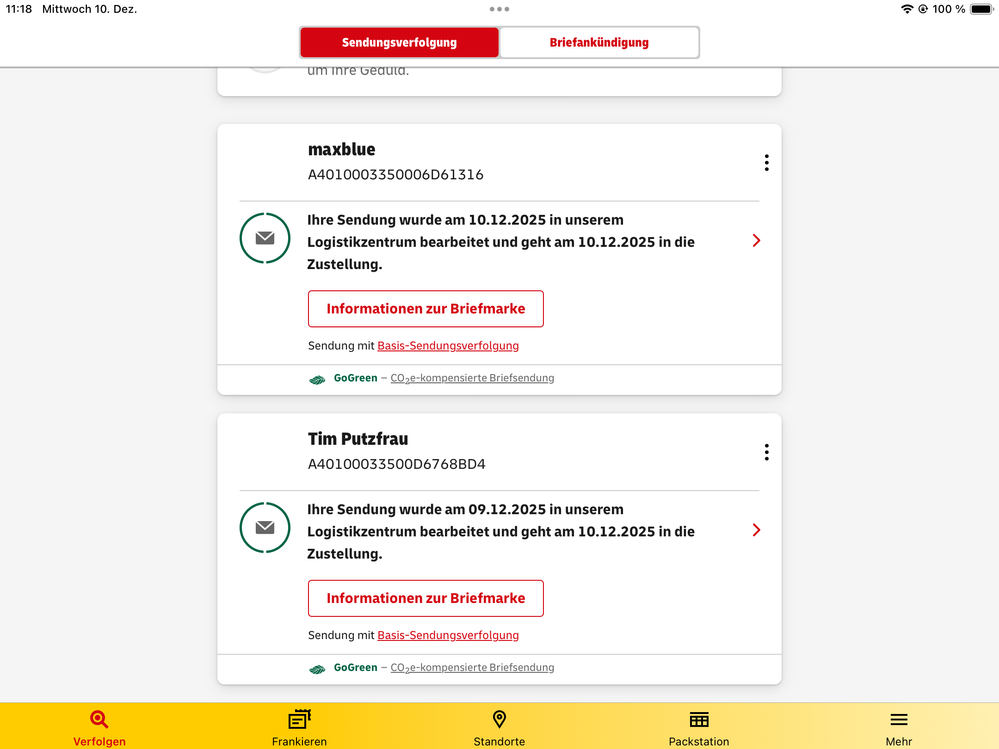Switch to the Sendungsverfolgung segment
The height and width of the screenshot is (749, 999).
[x=399, y=43]
